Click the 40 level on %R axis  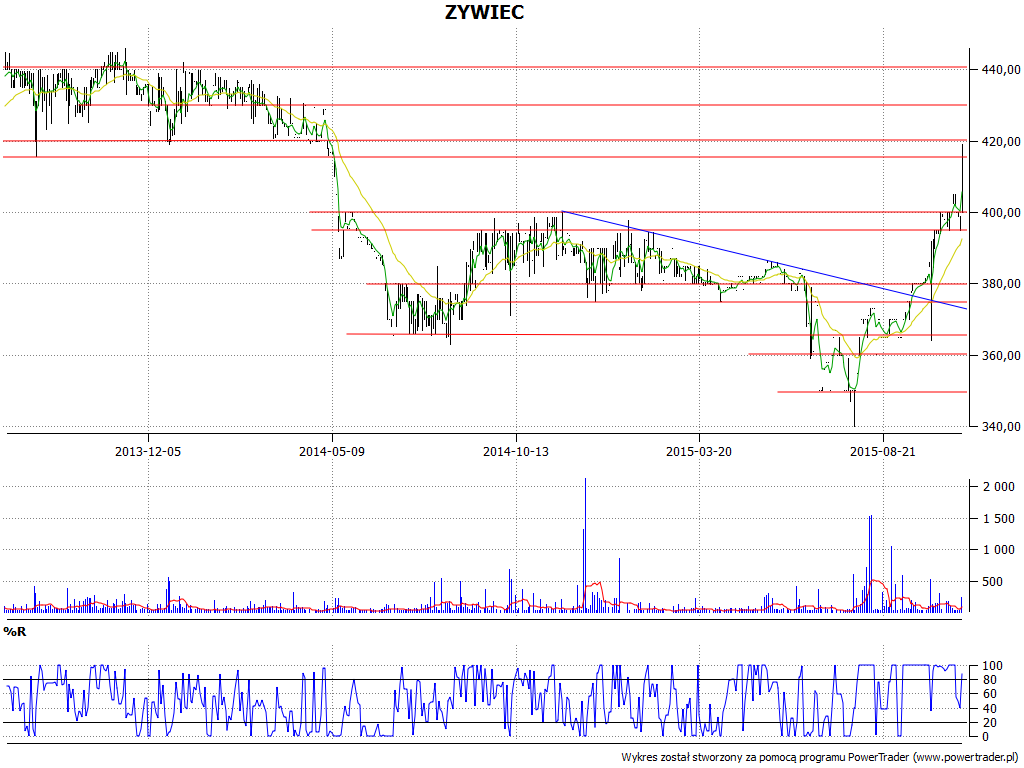click(x=989, y=709)
